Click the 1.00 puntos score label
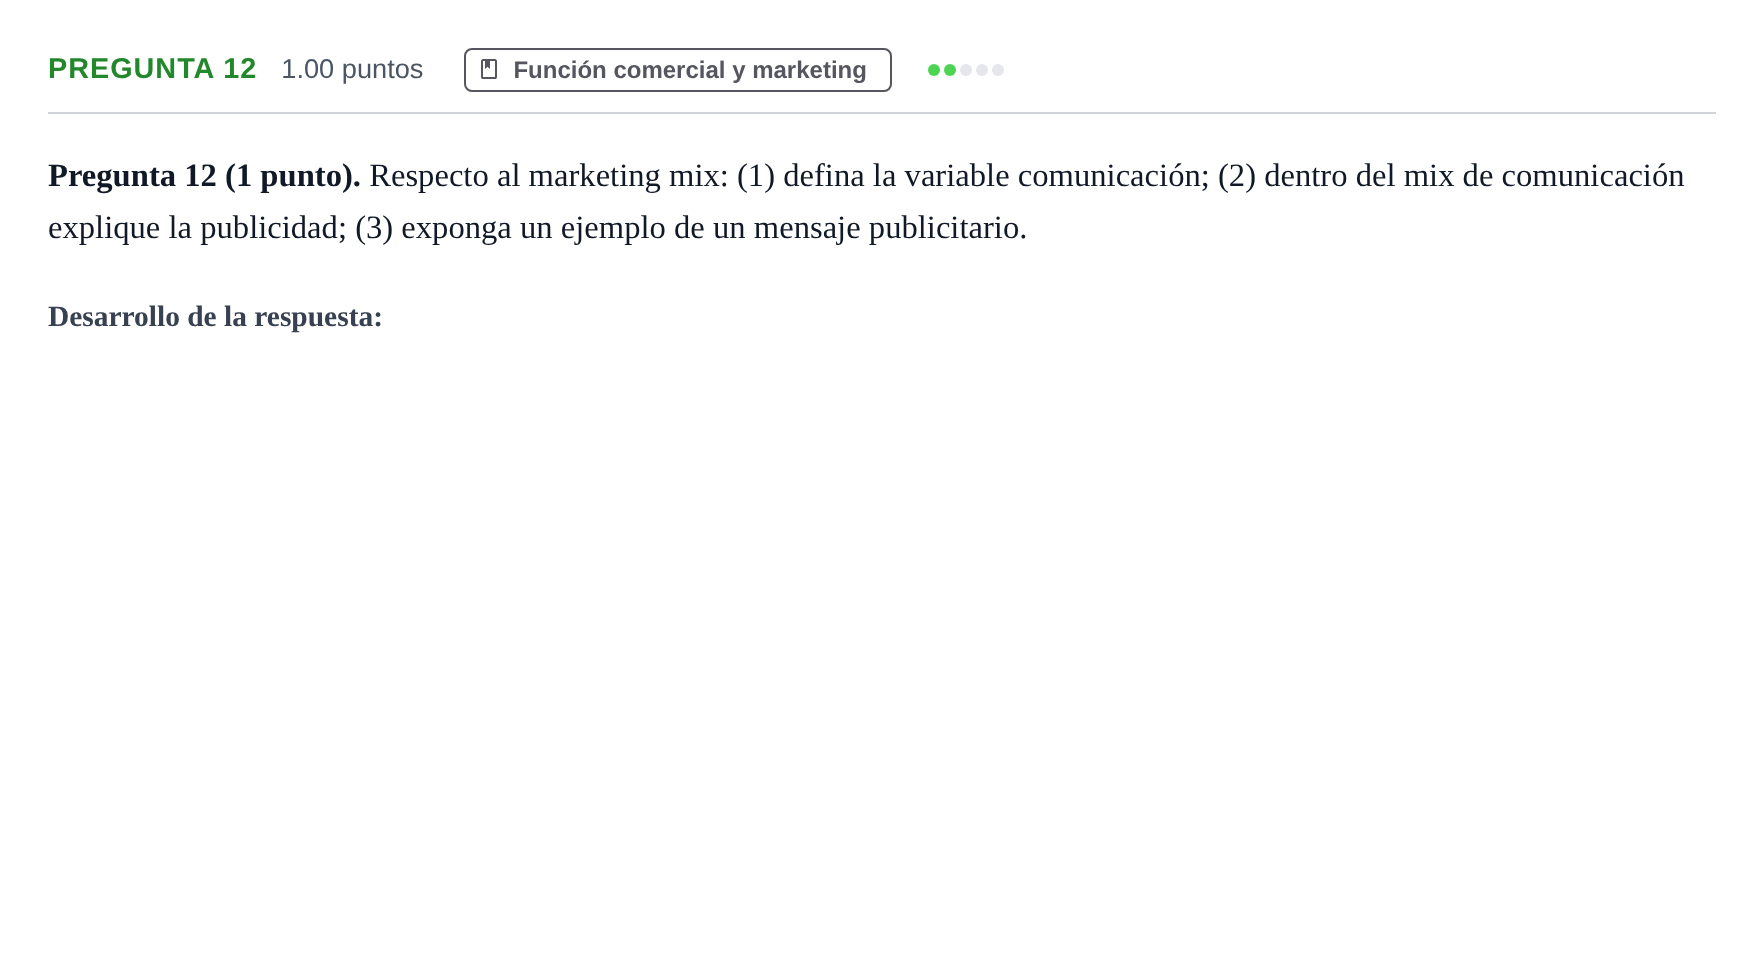This screenshot has width=1764, height=972. (x=352, y=69)
